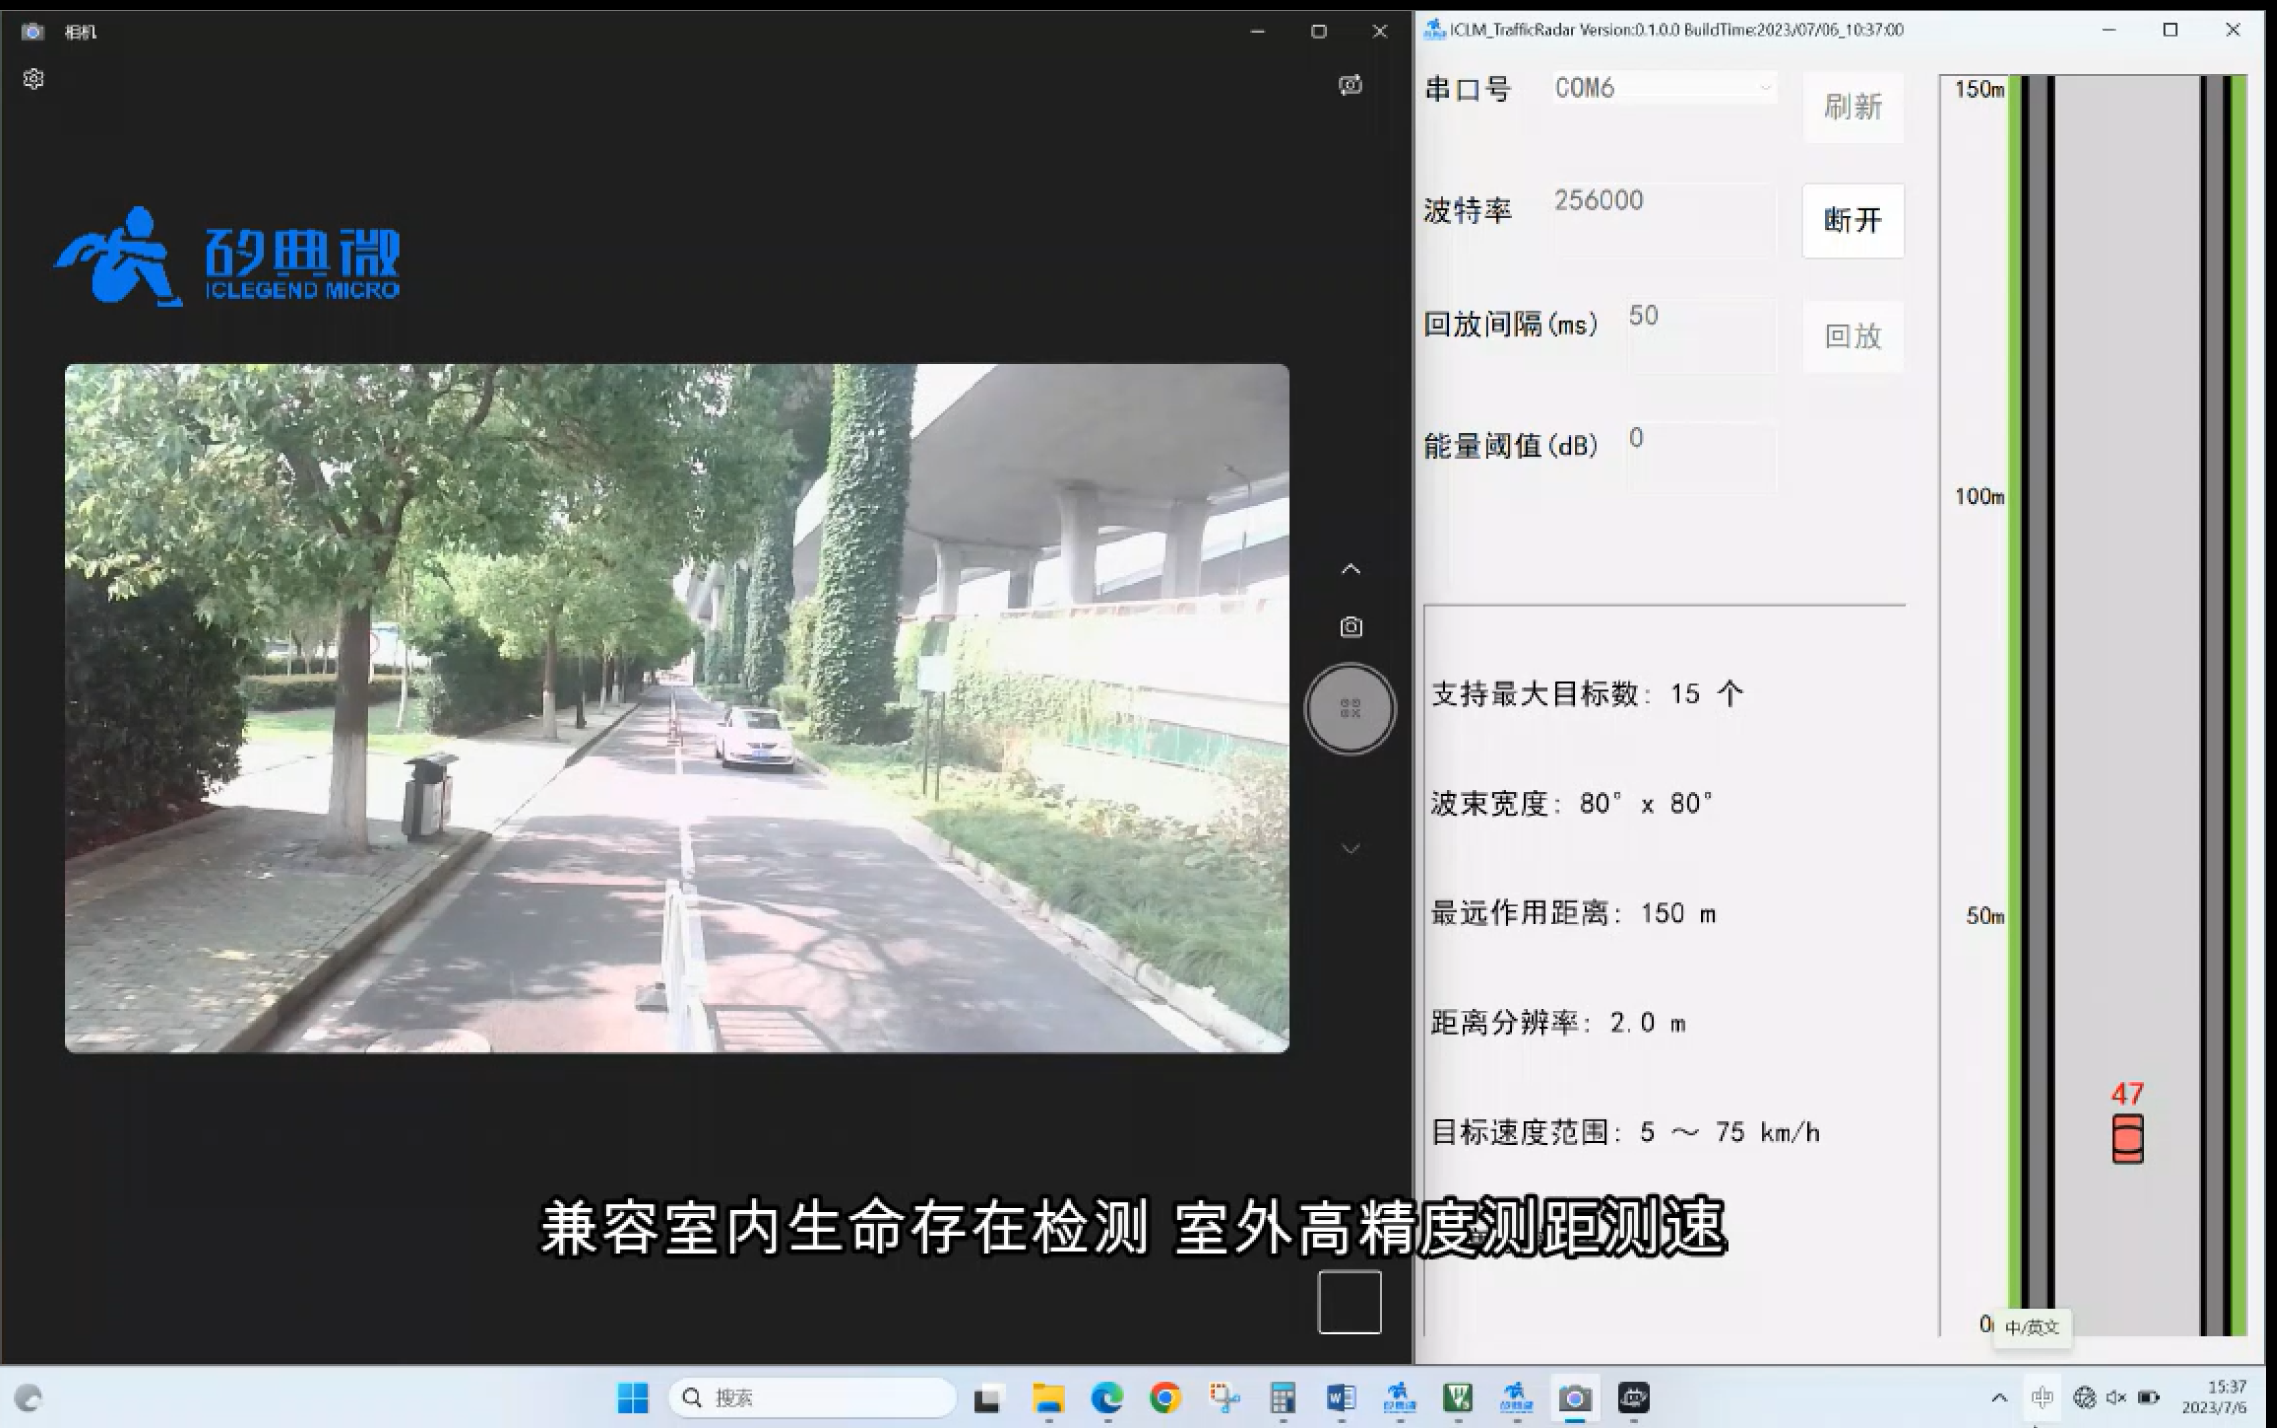Maximize the ICLM_TrafficRadar window
2277x1428 pixels.
tap(2170, 30)
